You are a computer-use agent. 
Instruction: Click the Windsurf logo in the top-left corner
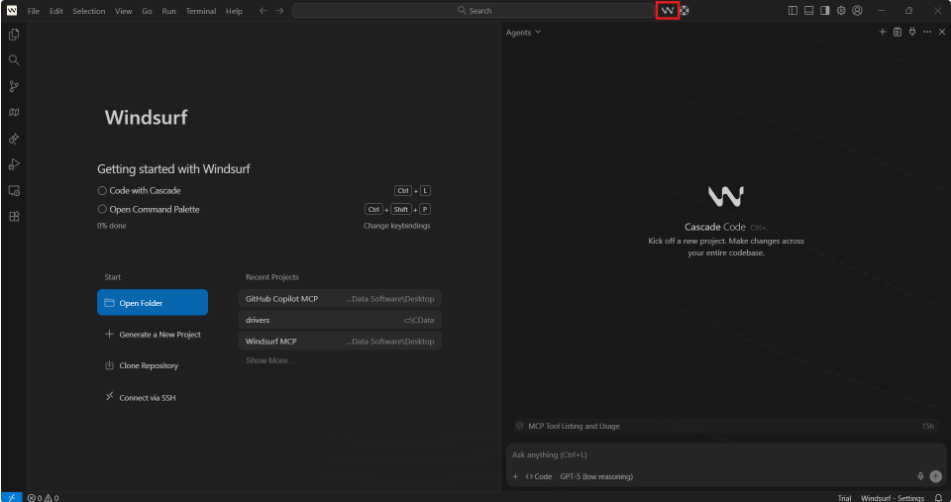point(12,10)
